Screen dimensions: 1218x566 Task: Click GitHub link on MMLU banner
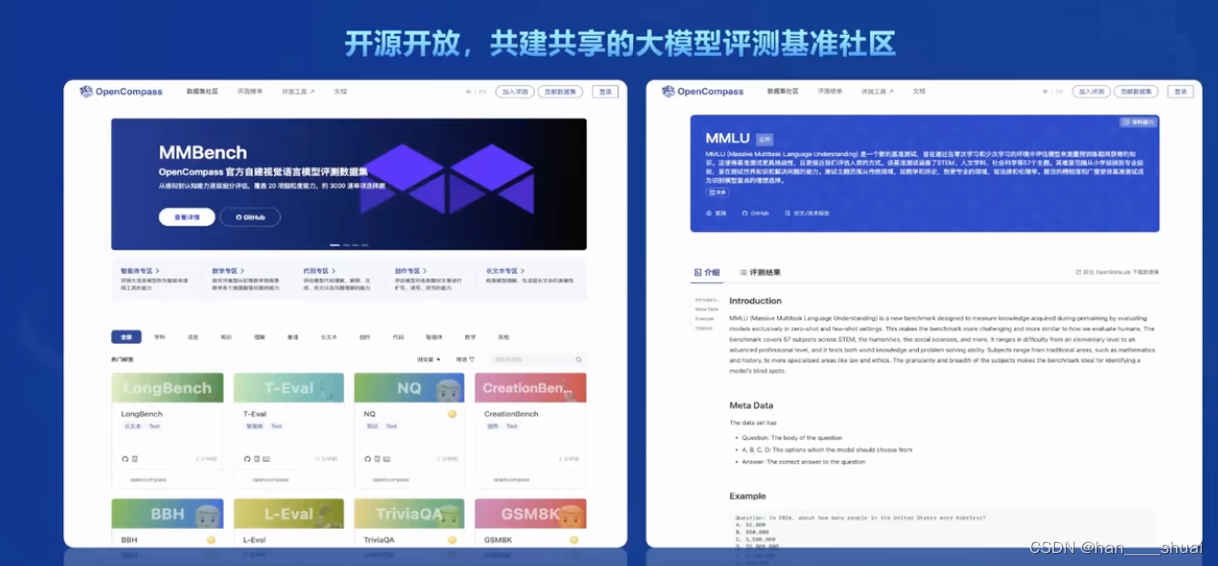tap(756, 213)
